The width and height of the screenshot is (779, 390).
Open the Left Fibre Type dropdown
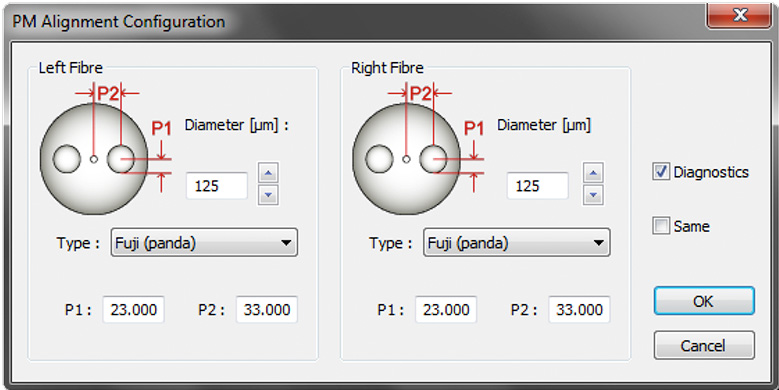pyautogui.click(x=204, y=242)
